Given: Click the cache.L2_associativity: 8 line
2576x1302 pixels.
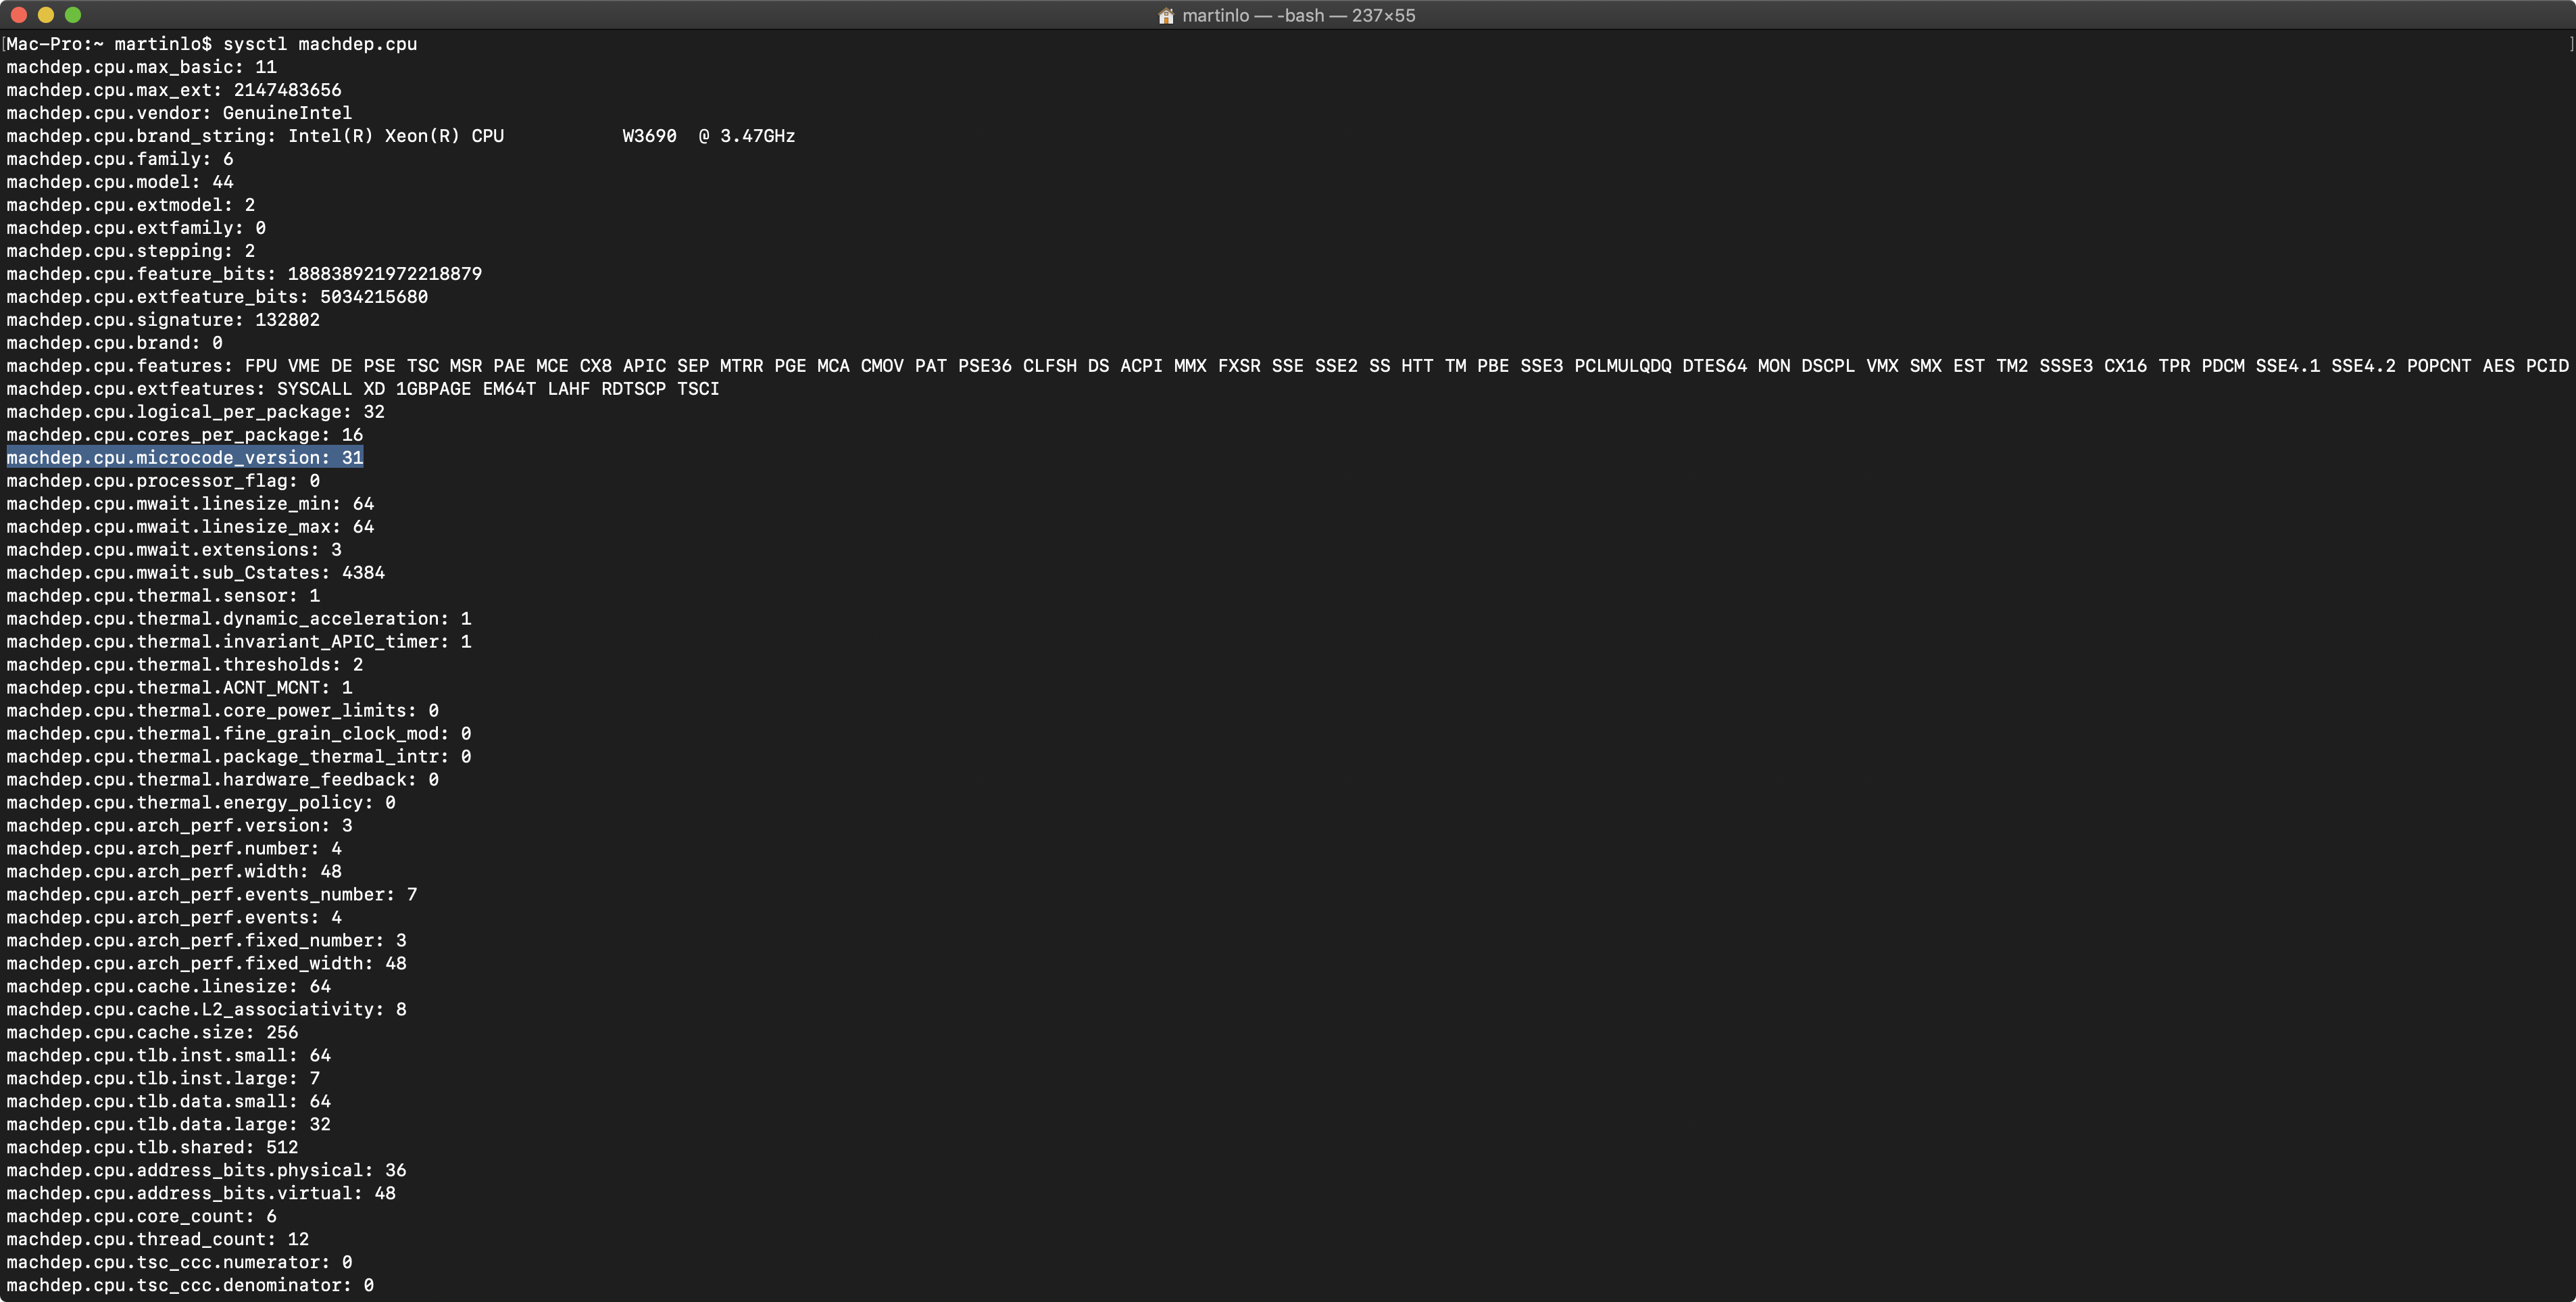Looking at the screenshot, I should [x=206, y=1010].
